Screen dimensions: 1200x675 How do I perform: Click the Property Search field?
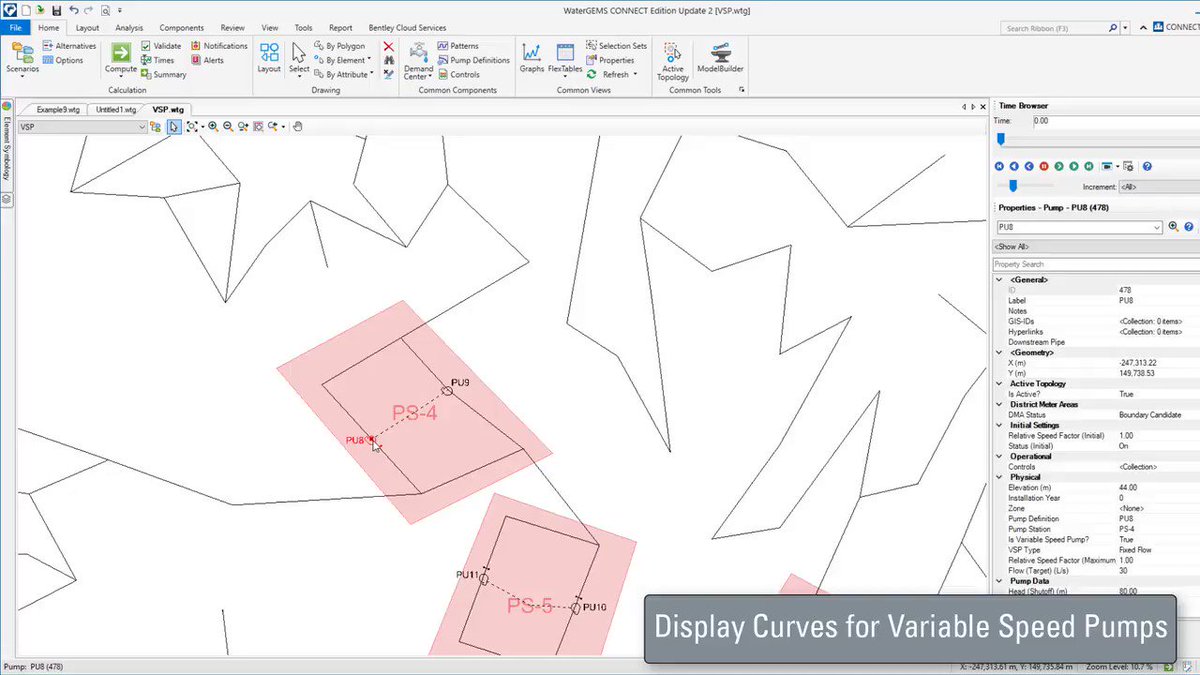point(1095,264)
